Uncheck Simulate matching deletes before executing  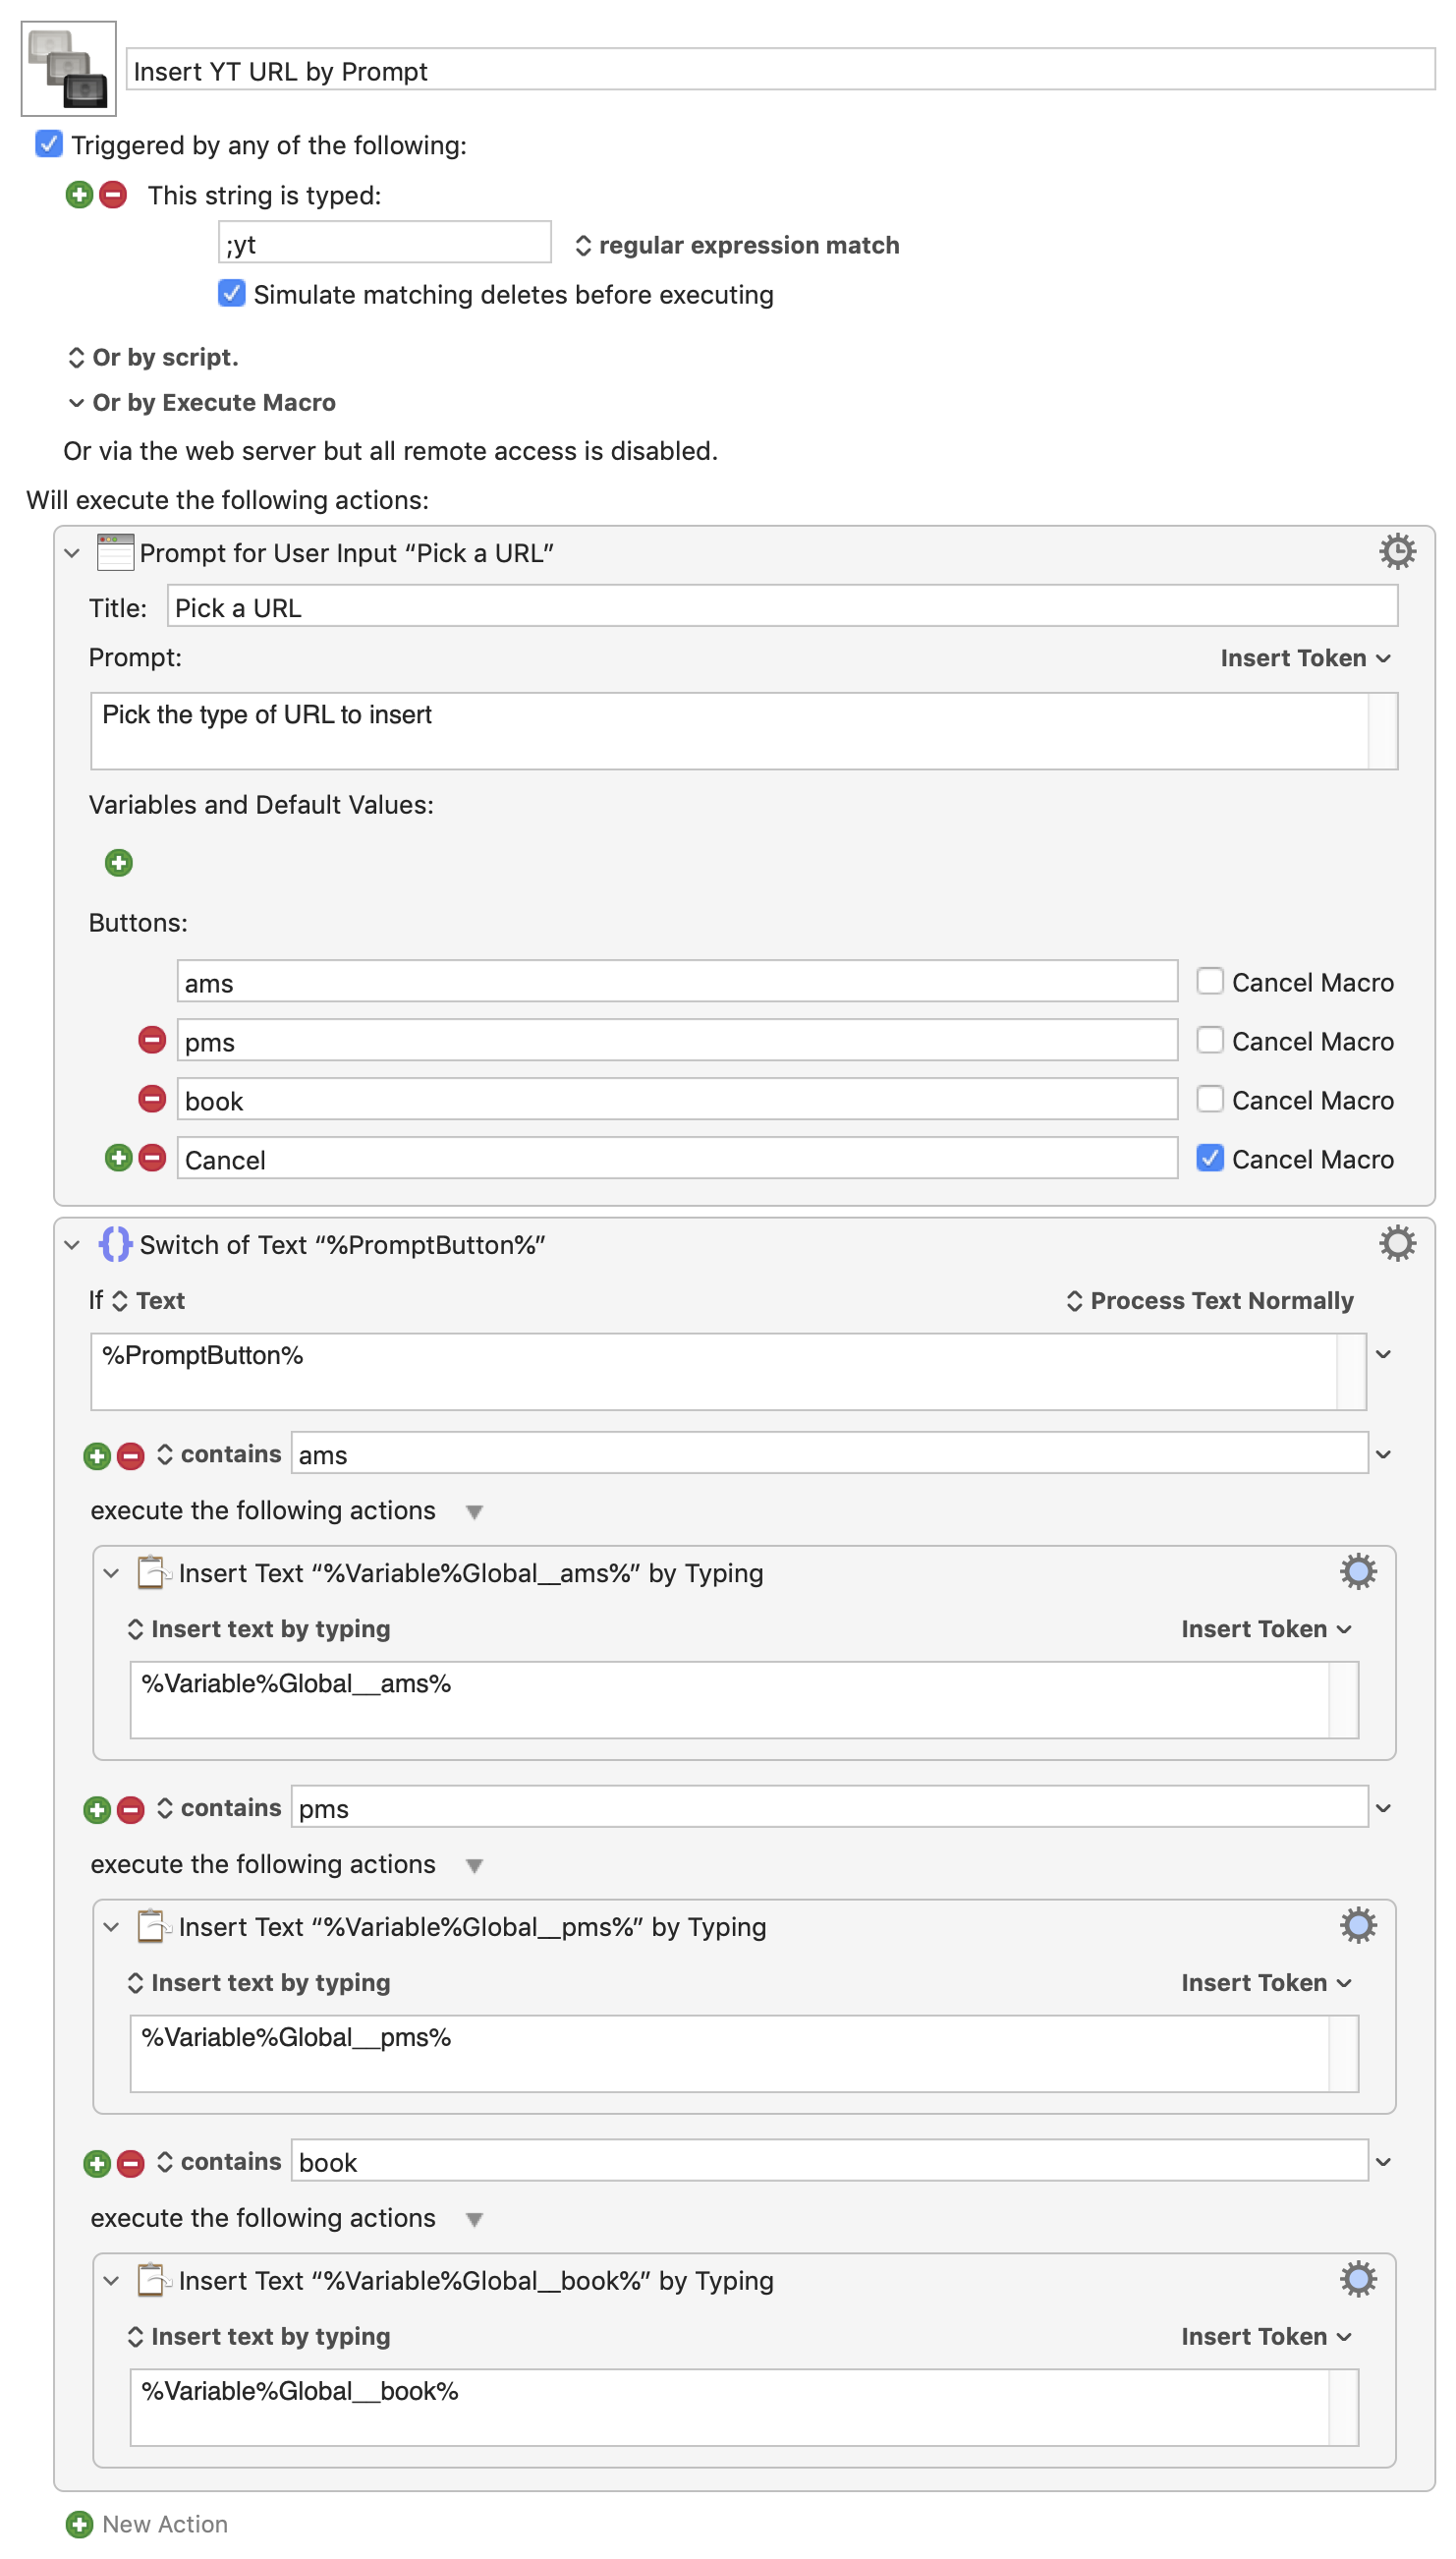231,294
